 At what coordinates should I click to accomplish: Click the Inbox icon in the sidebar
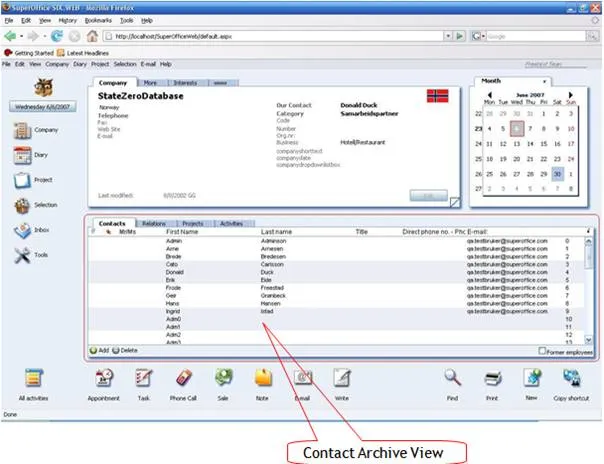pyautogui.click(x=25, y=231)
